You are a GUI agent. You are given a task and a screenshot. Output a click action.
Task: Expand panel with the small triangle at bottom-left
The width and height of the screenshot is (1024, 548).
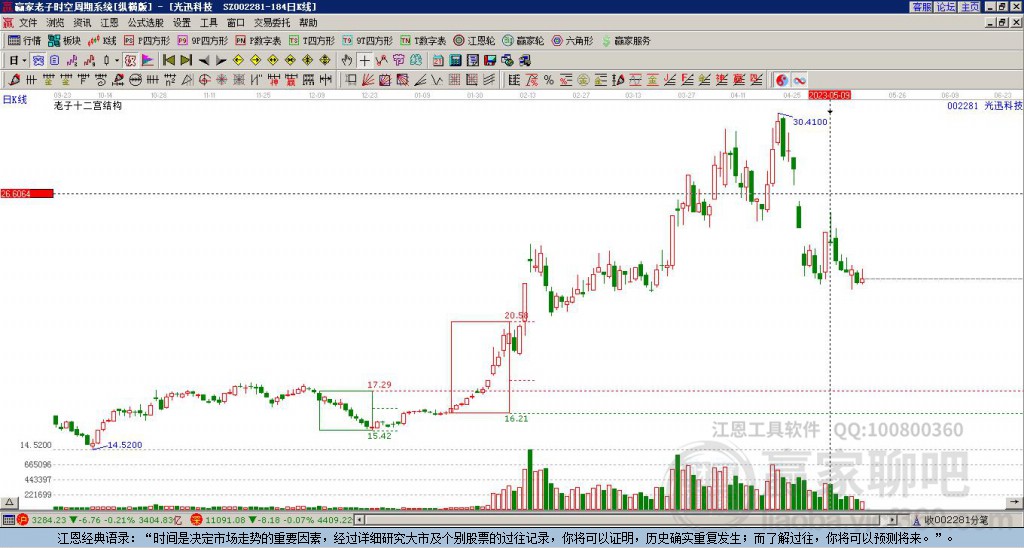9,502
